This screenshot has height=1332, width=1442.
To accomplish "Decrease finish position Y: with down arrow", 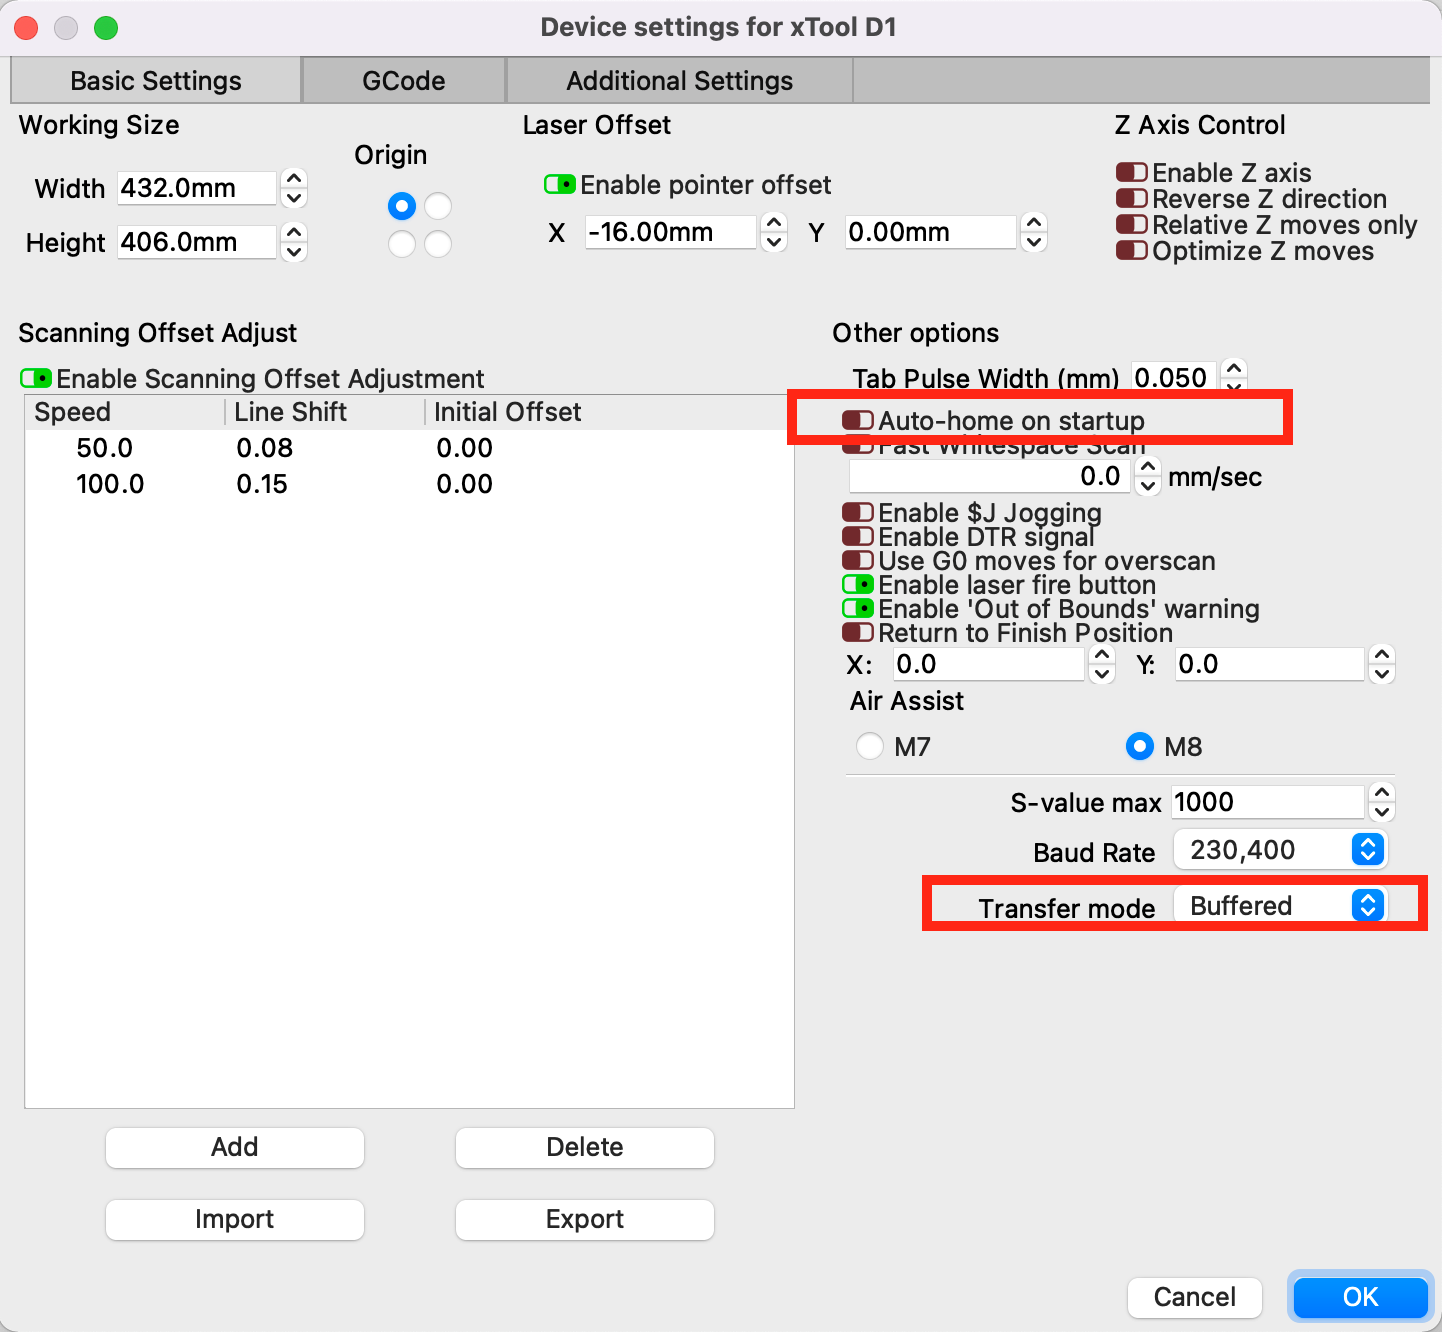I will (x=1382, y=674).
